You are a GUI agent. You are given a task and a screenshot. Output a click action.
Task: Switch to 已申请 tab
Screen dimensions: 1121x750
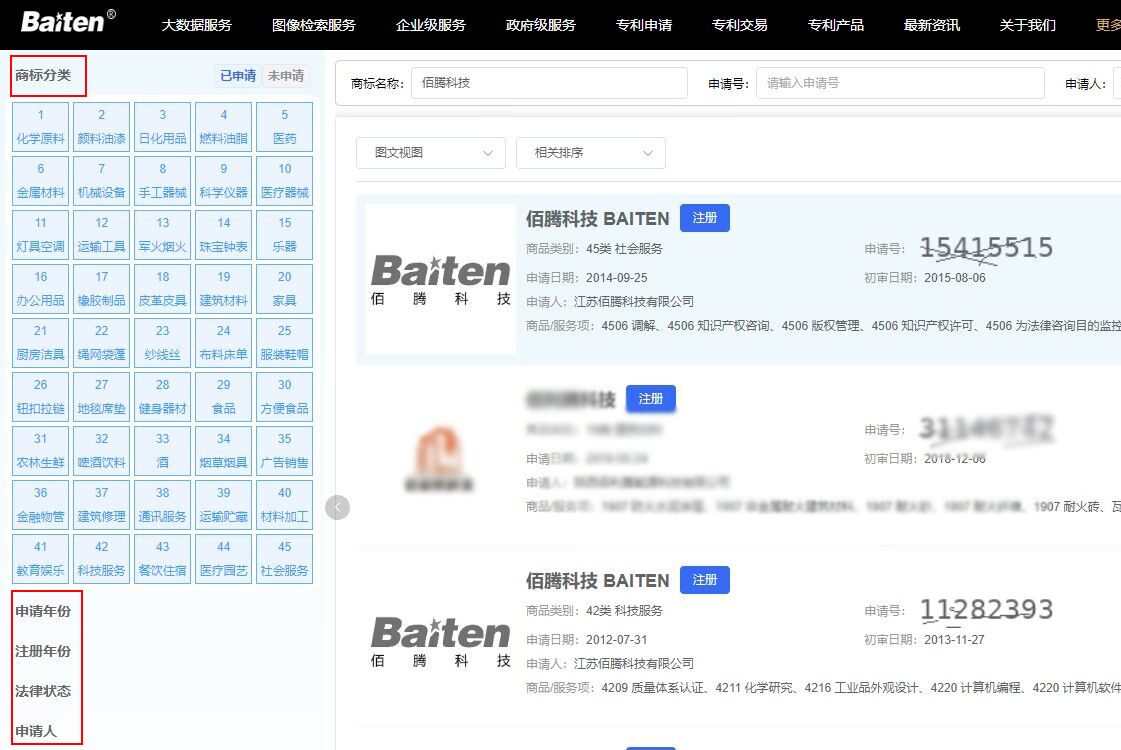click(x=237, y=76)
